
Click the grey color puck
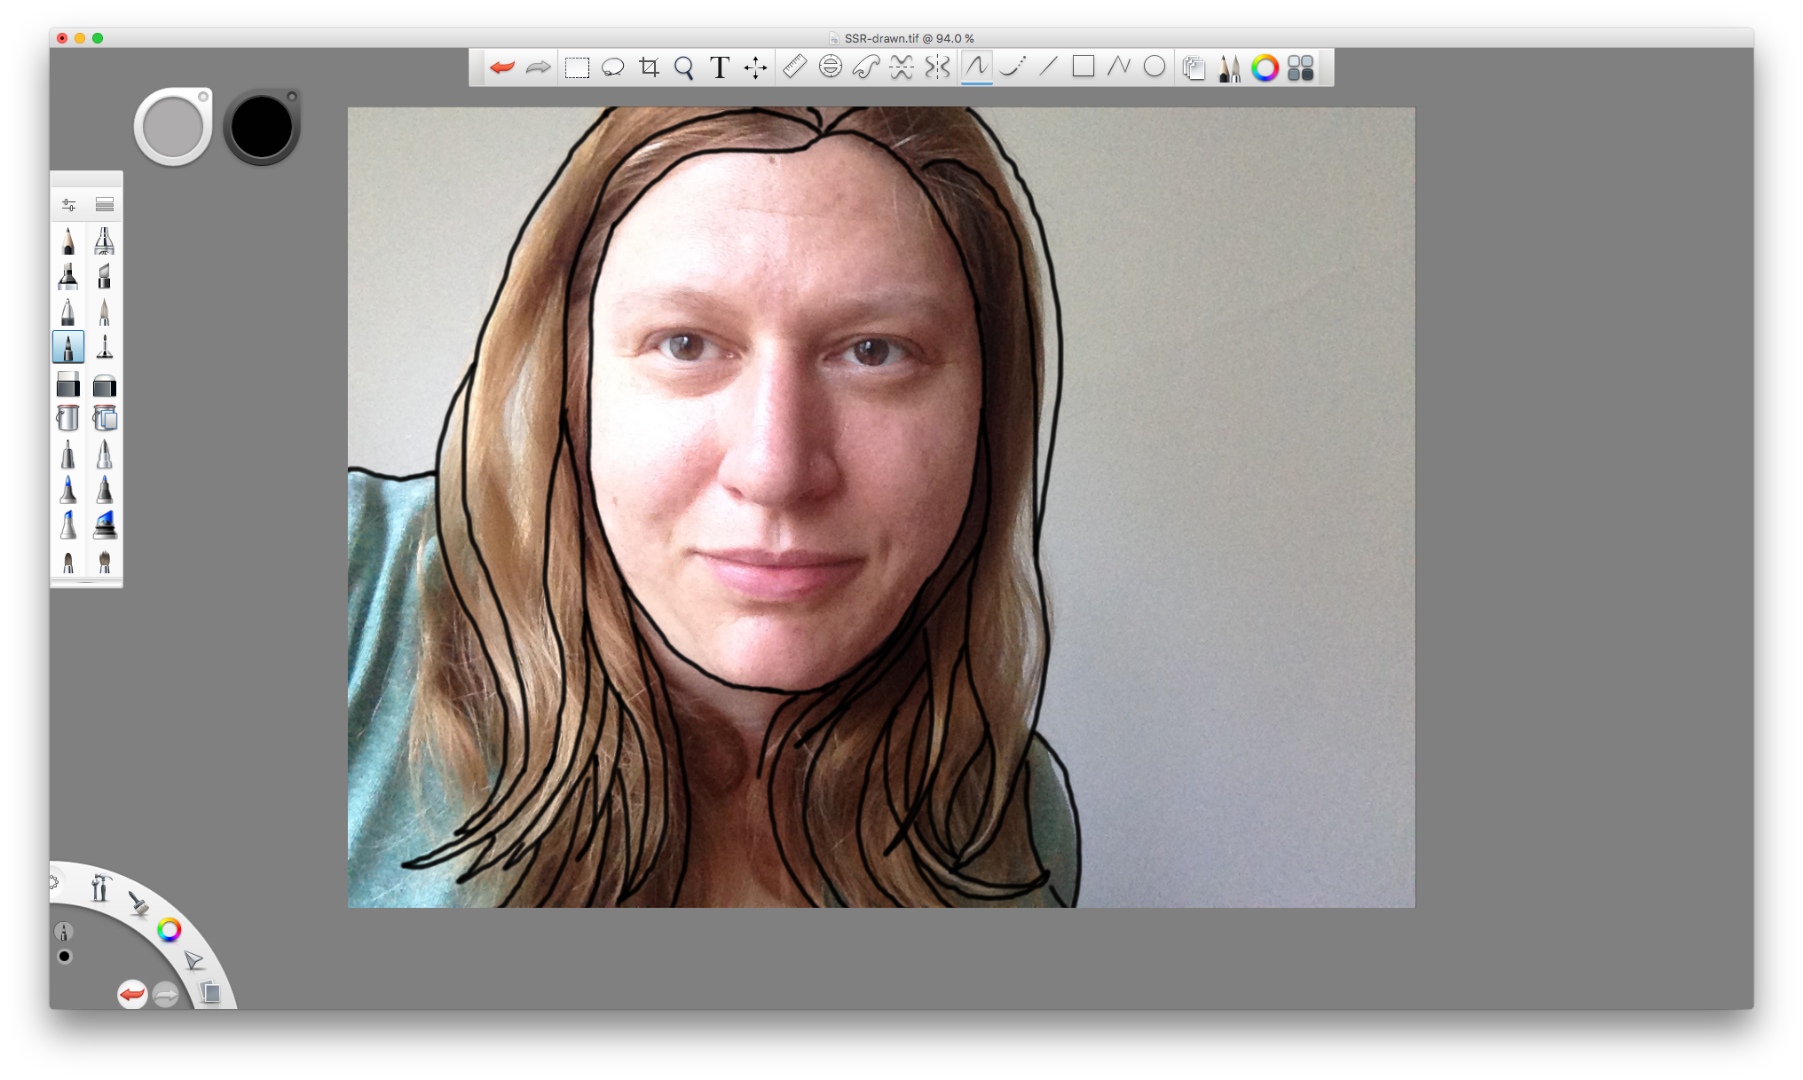pos(172,127)
